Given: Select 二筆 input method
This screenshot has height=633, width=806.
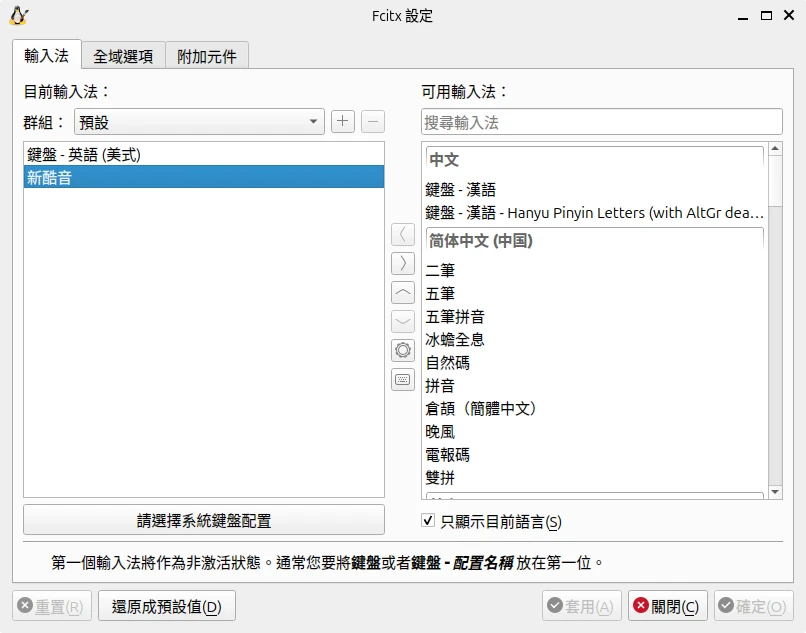Looking at the screenshot, I should [595, 270].
